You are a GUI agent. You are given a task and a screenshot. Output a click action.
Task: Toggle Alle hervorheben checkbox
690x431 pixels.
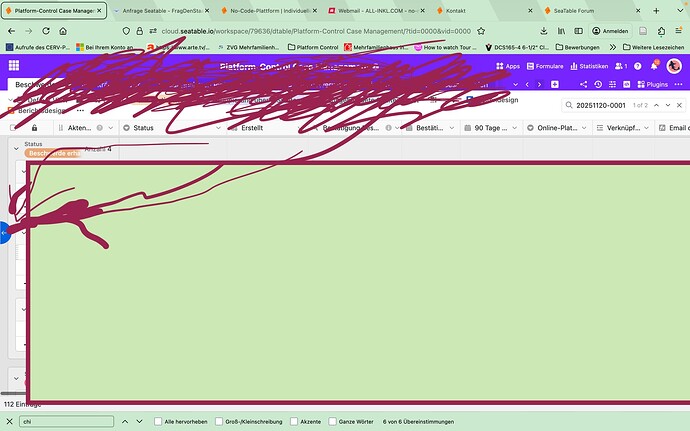[x=158, y=421]
